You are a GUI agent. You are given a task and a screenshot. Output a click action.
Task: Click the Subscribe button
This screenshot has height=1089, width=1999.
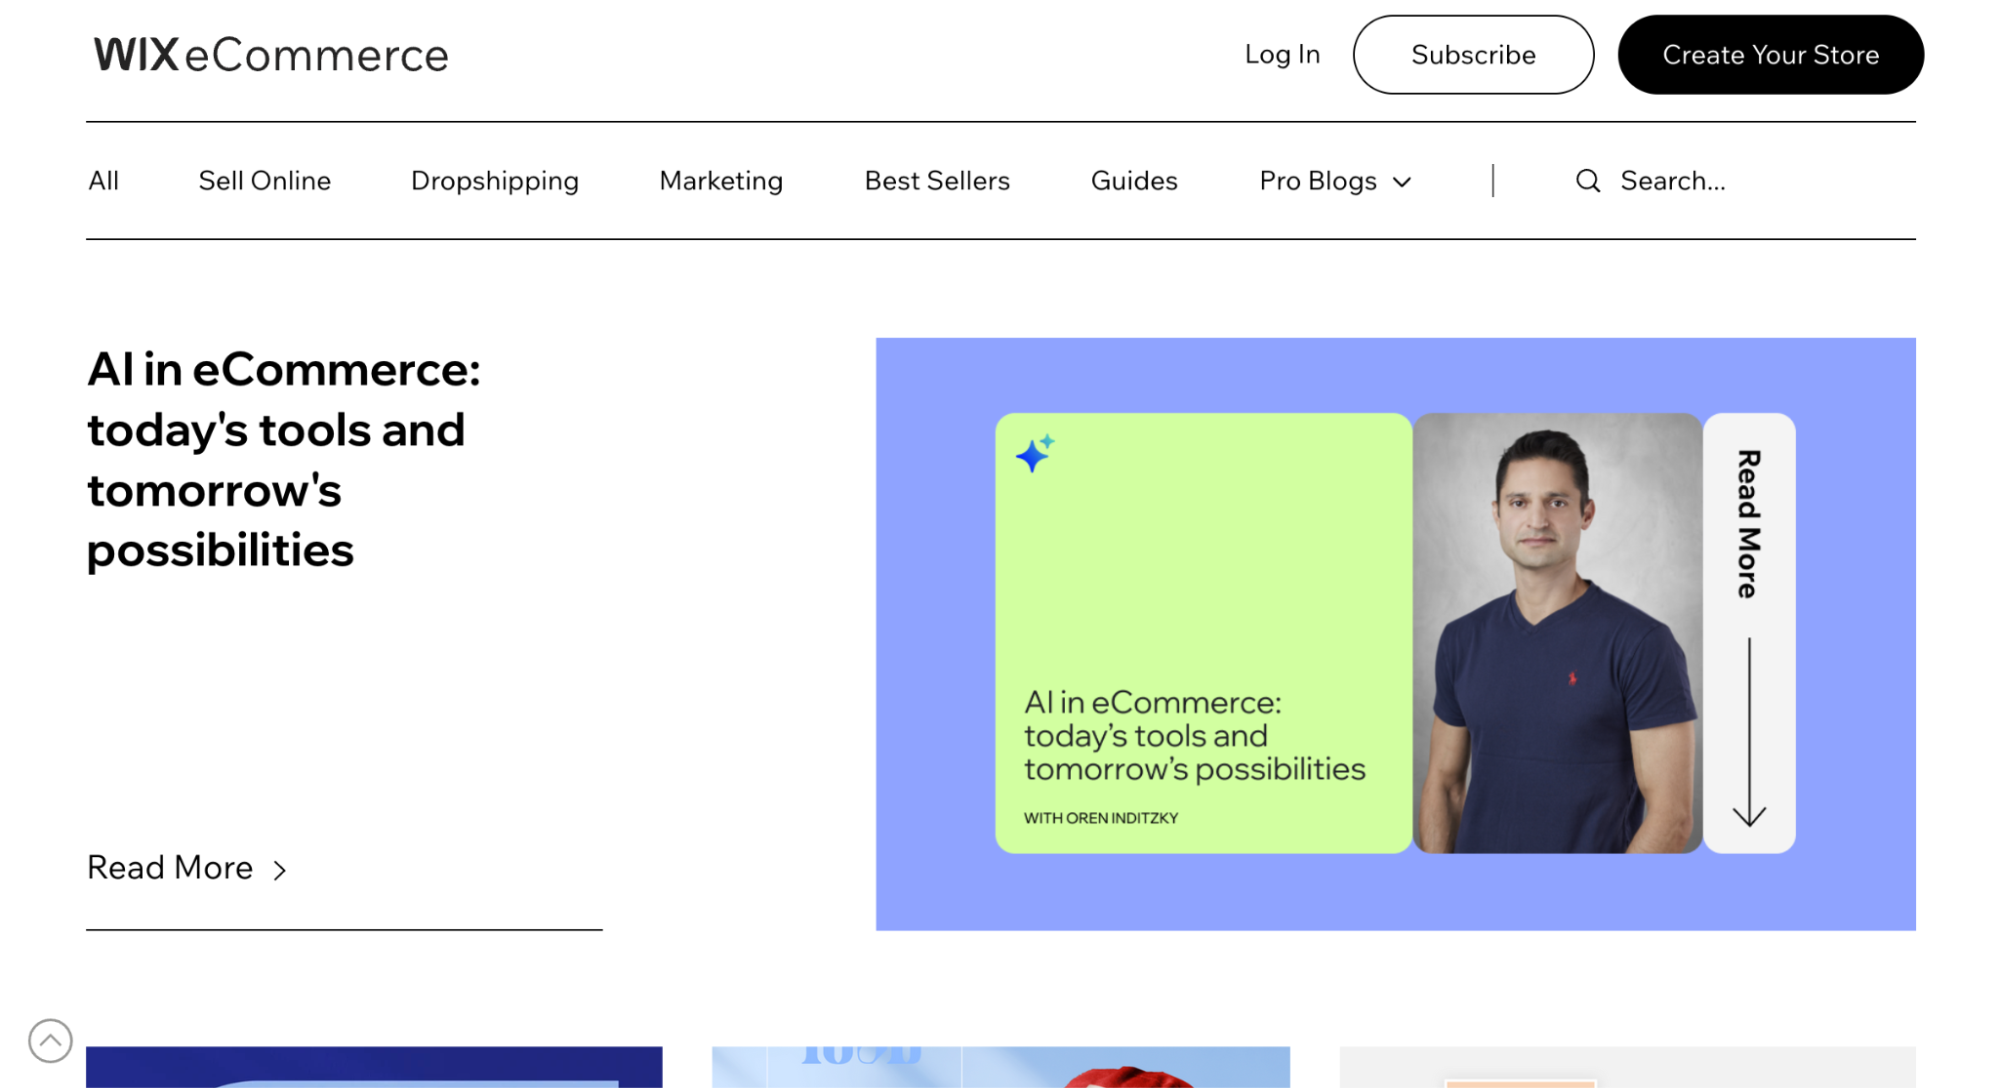click(1473, 55)
